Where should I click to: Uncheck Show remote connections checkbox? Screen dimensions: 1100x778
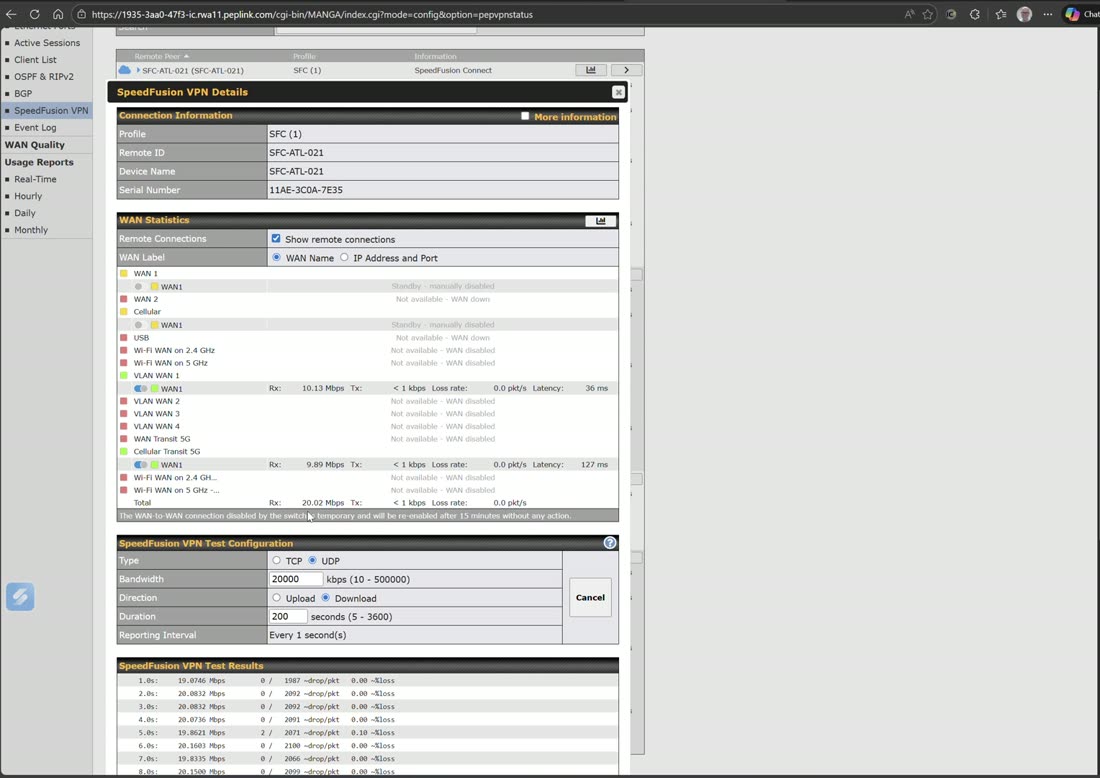click(276, 239)
